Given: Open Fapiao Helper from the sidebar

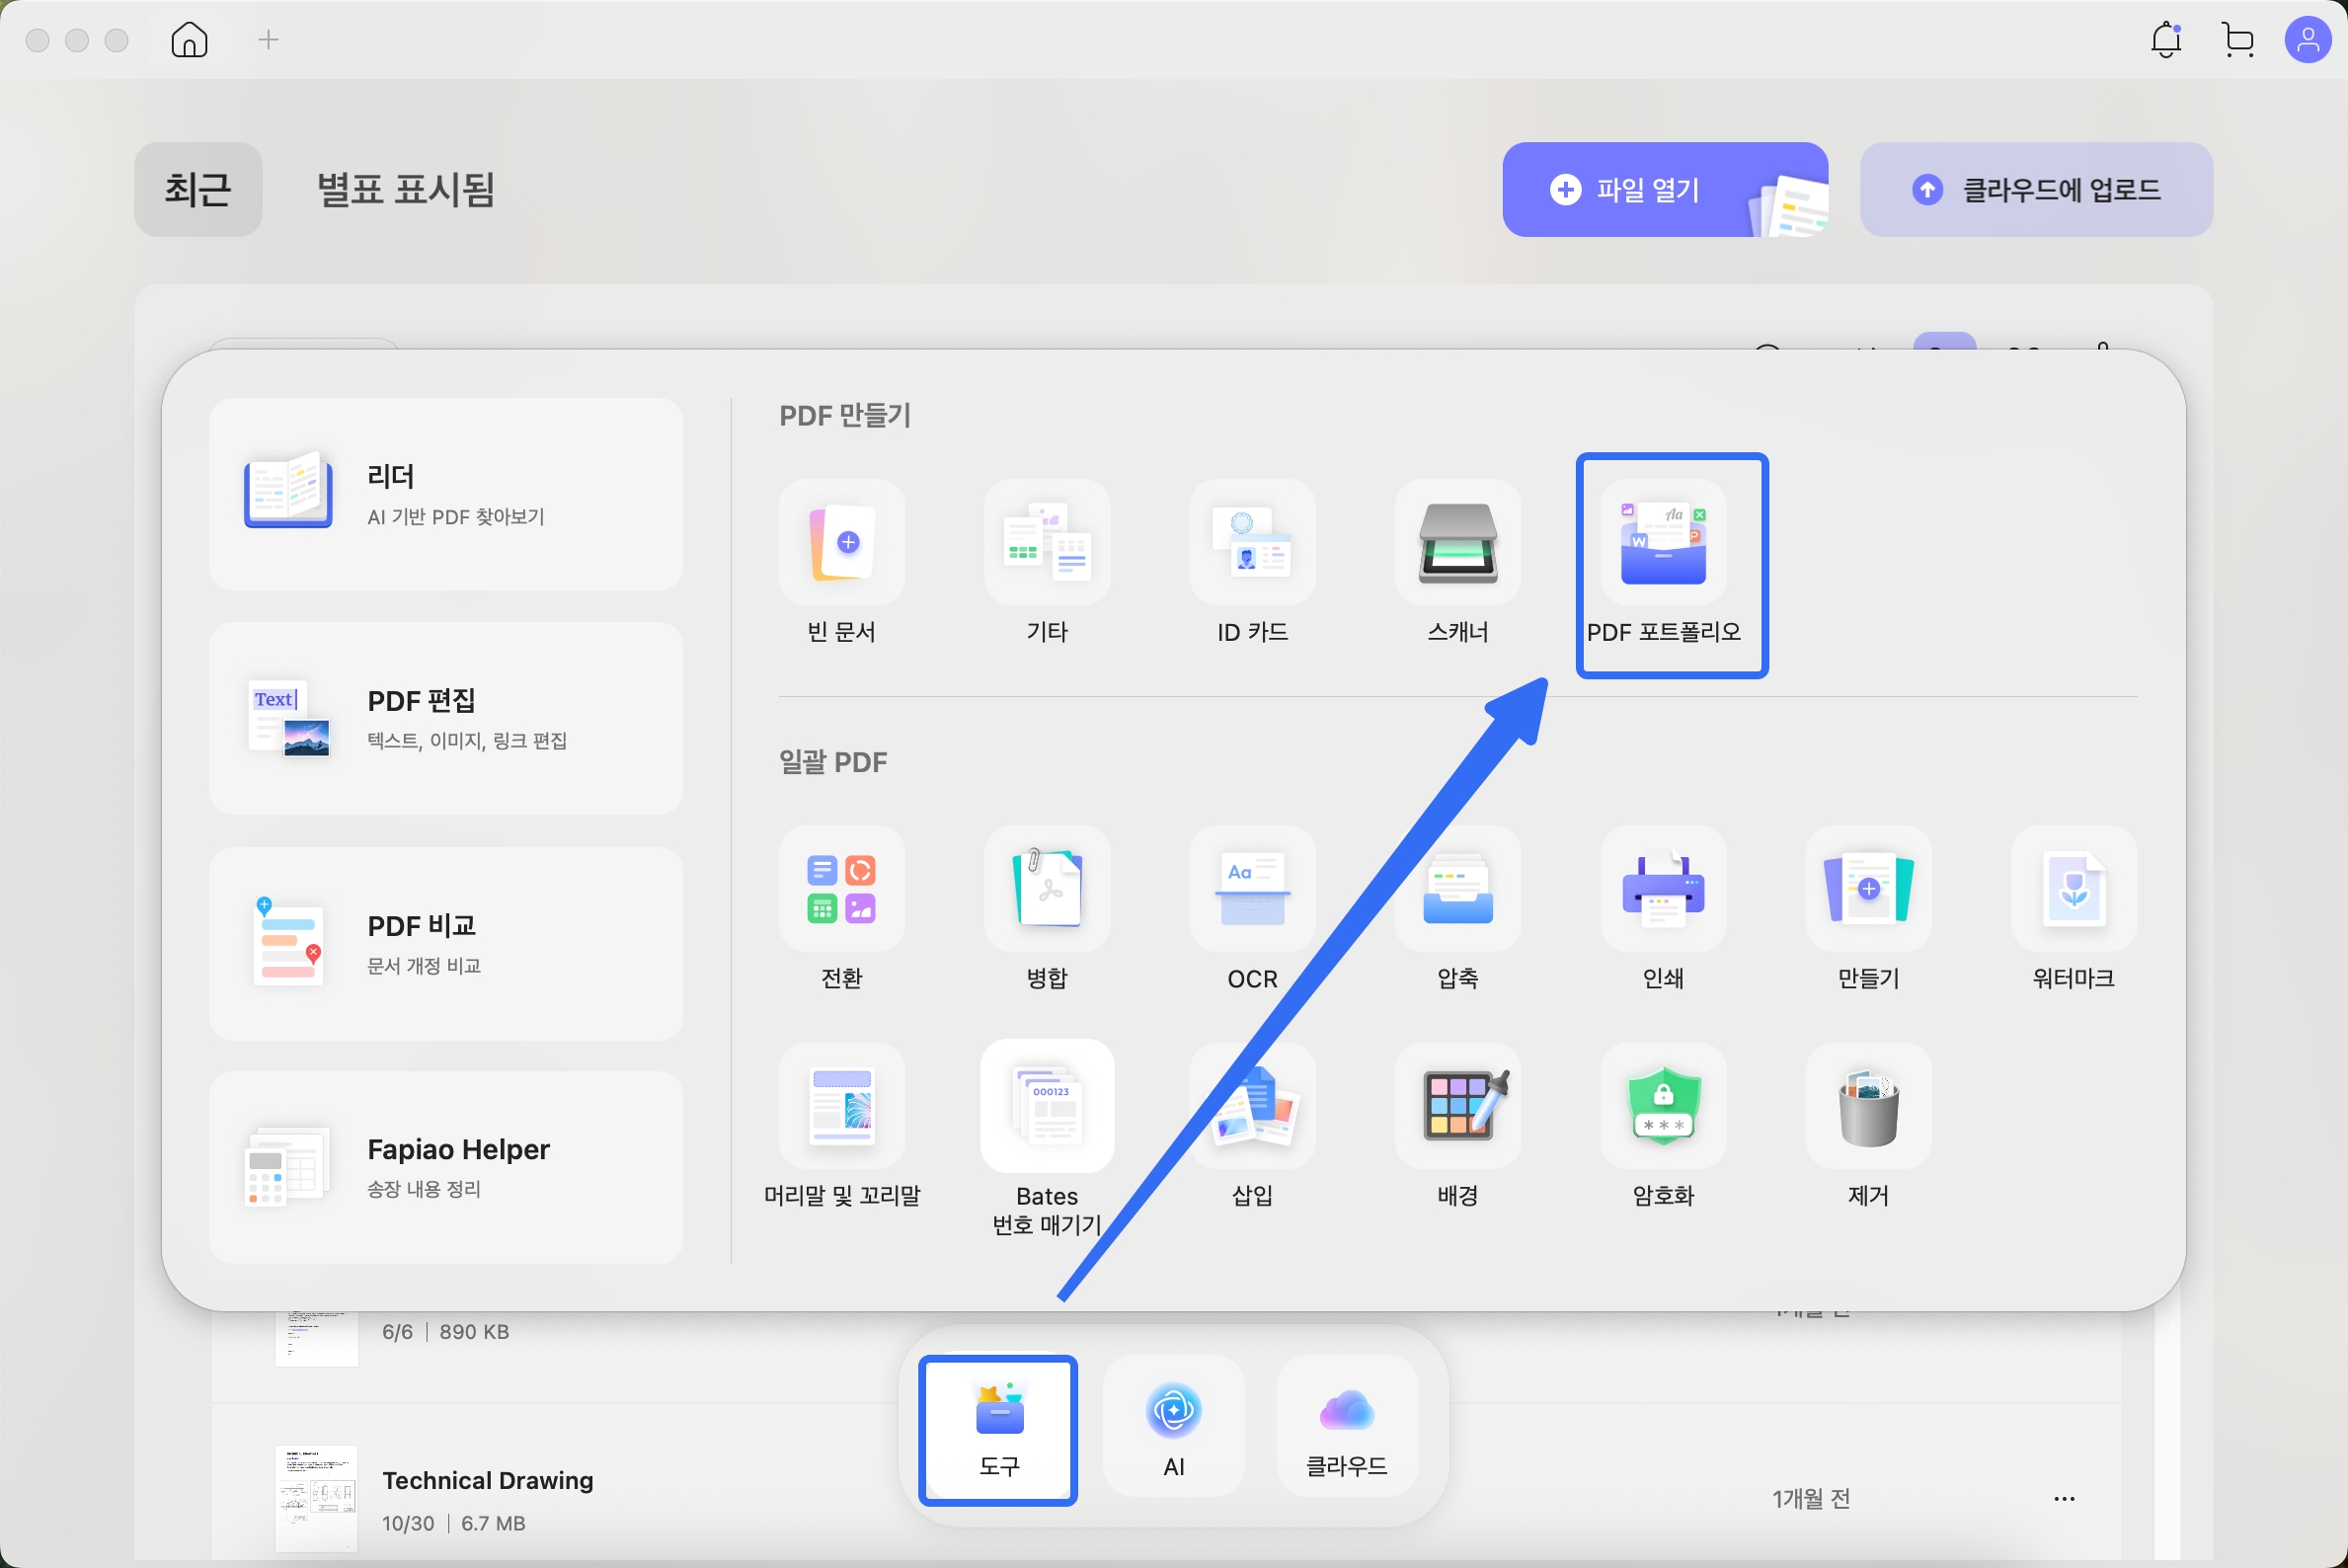Looking at the screenshot, I should [445, 1167].
